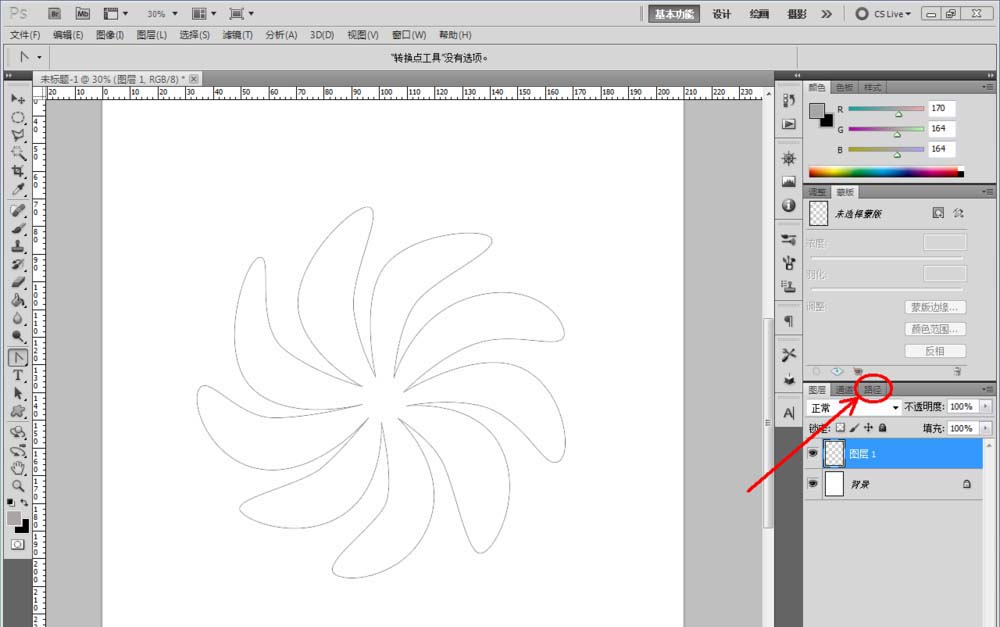Open the Character panel icon
The image size is (1000, 627).
(789, 413)
